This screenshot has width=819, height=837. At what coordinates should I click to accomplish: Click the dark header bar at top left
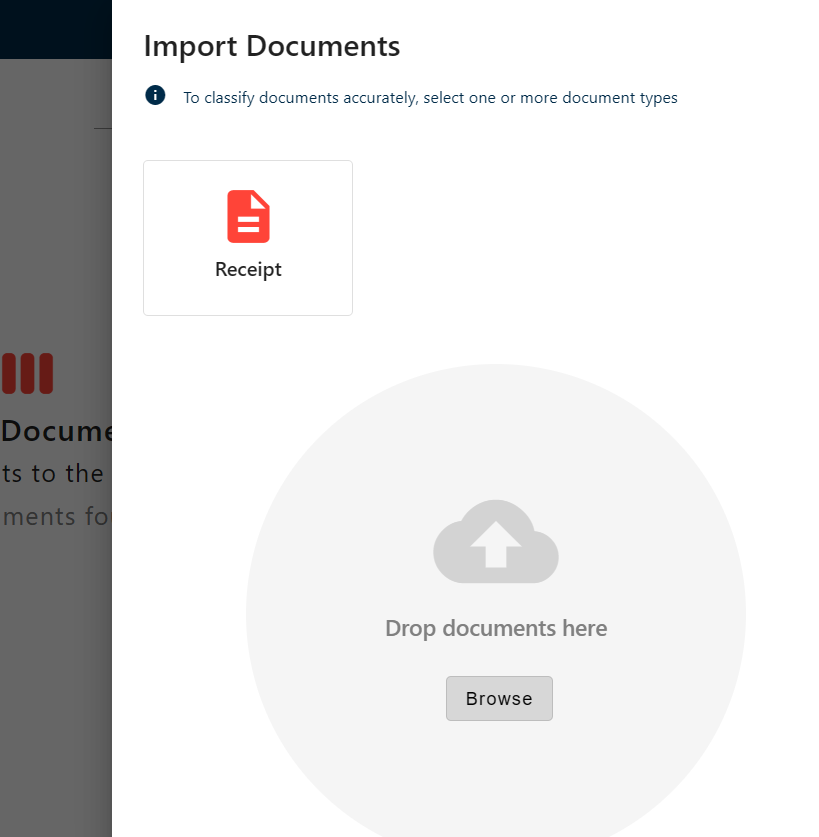[55, 28]
